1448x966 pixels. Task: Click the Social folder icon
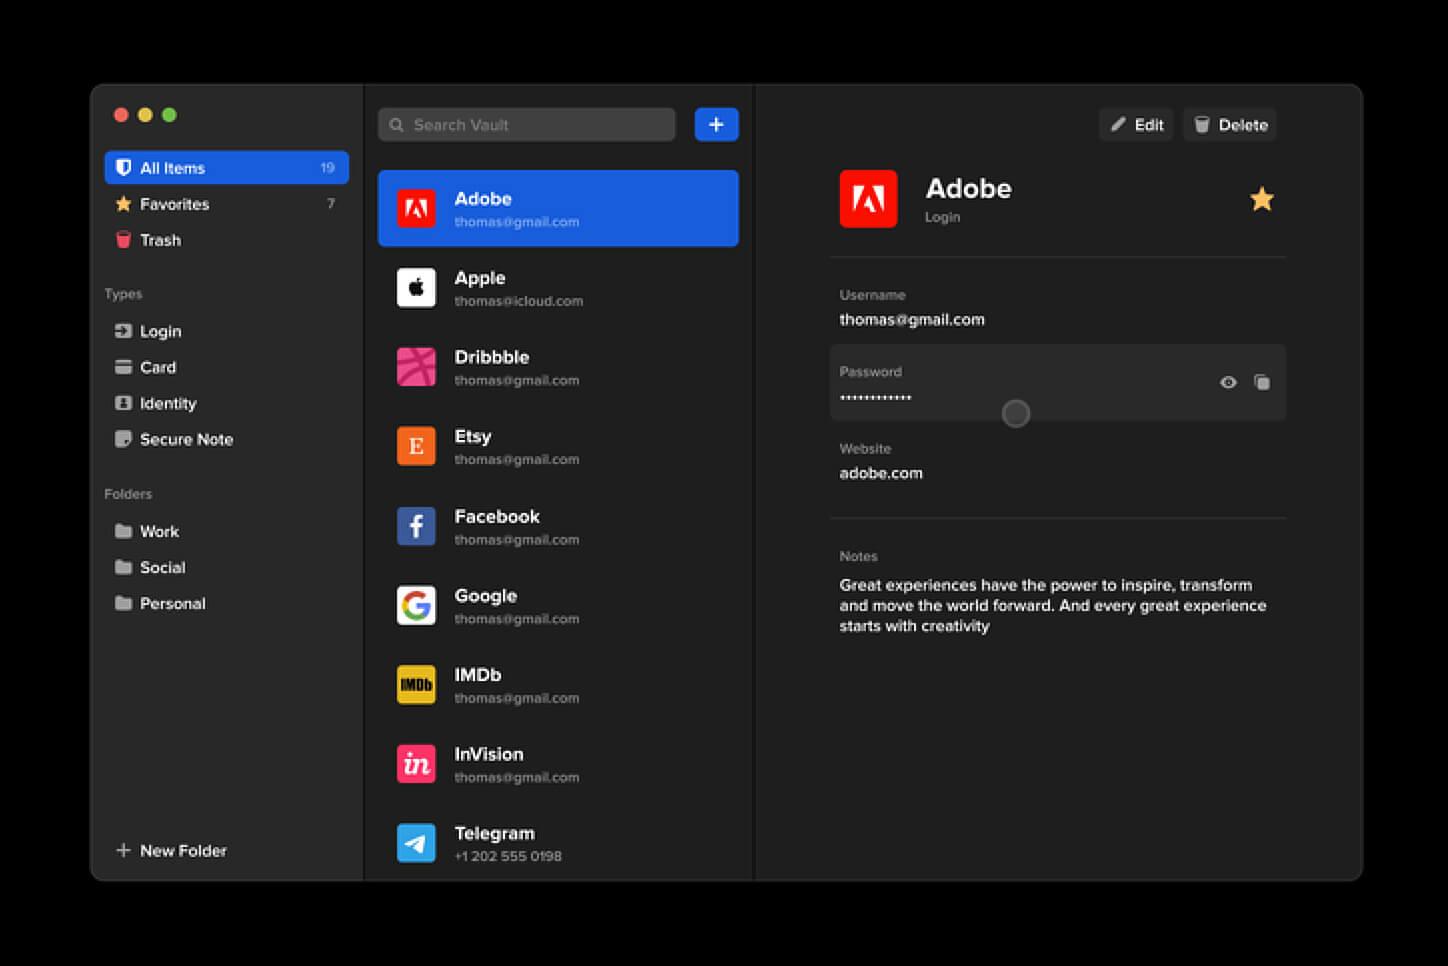pyautogui.click(x=123, y=567)
